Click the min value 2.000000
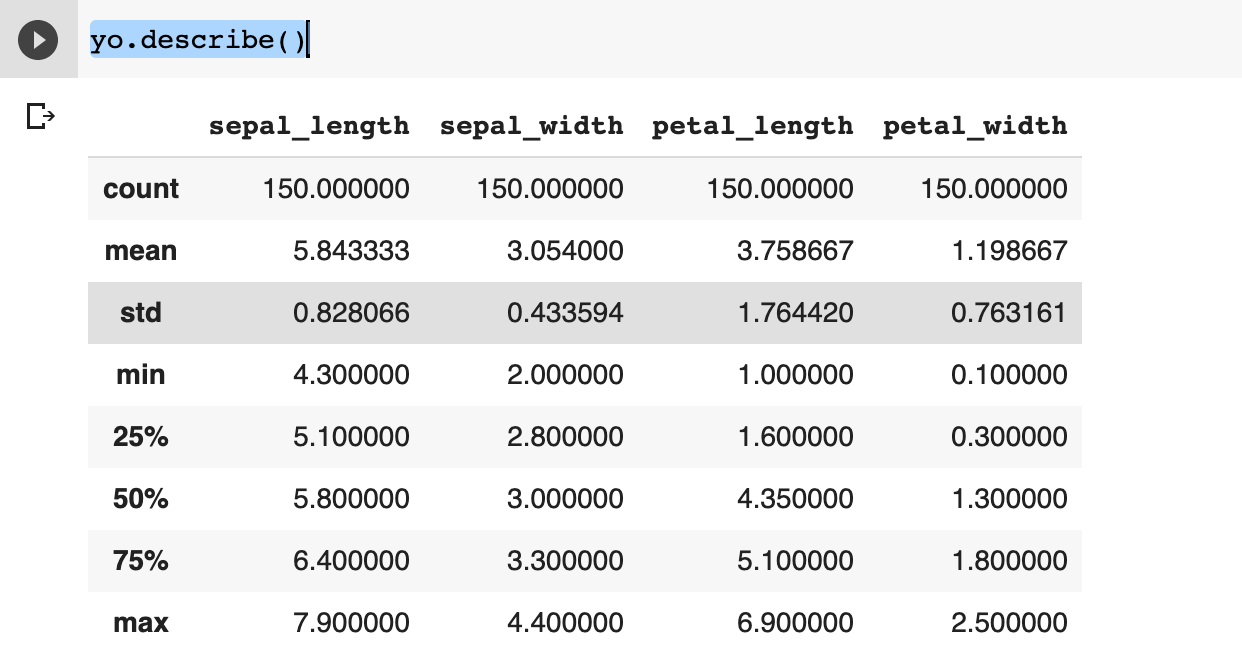 tap(565, 375)
